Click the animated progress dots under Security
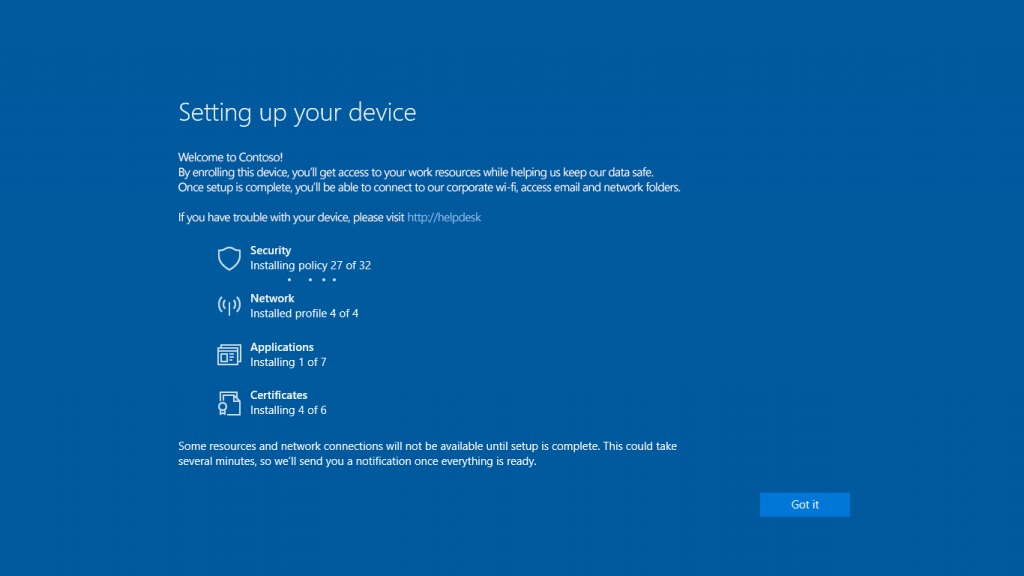This screenshot has width=1024, height=576. [311, 280]
